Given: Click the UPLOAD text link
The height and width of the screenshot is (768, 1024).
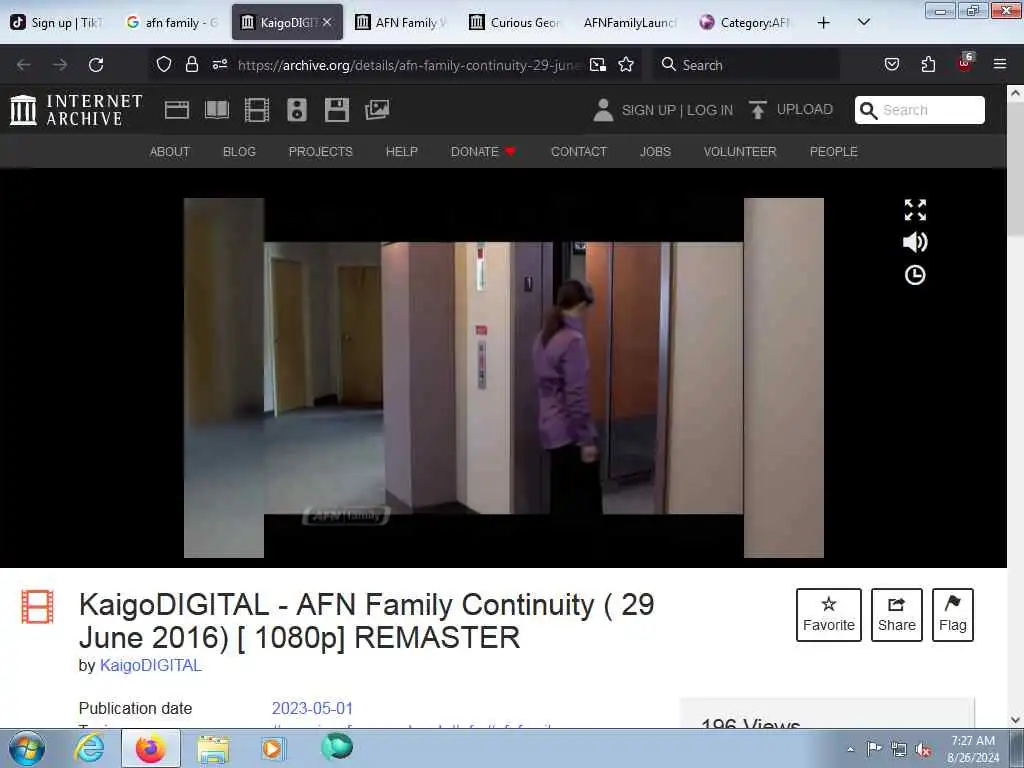Looking at the screenshot, I should [805, 109].
